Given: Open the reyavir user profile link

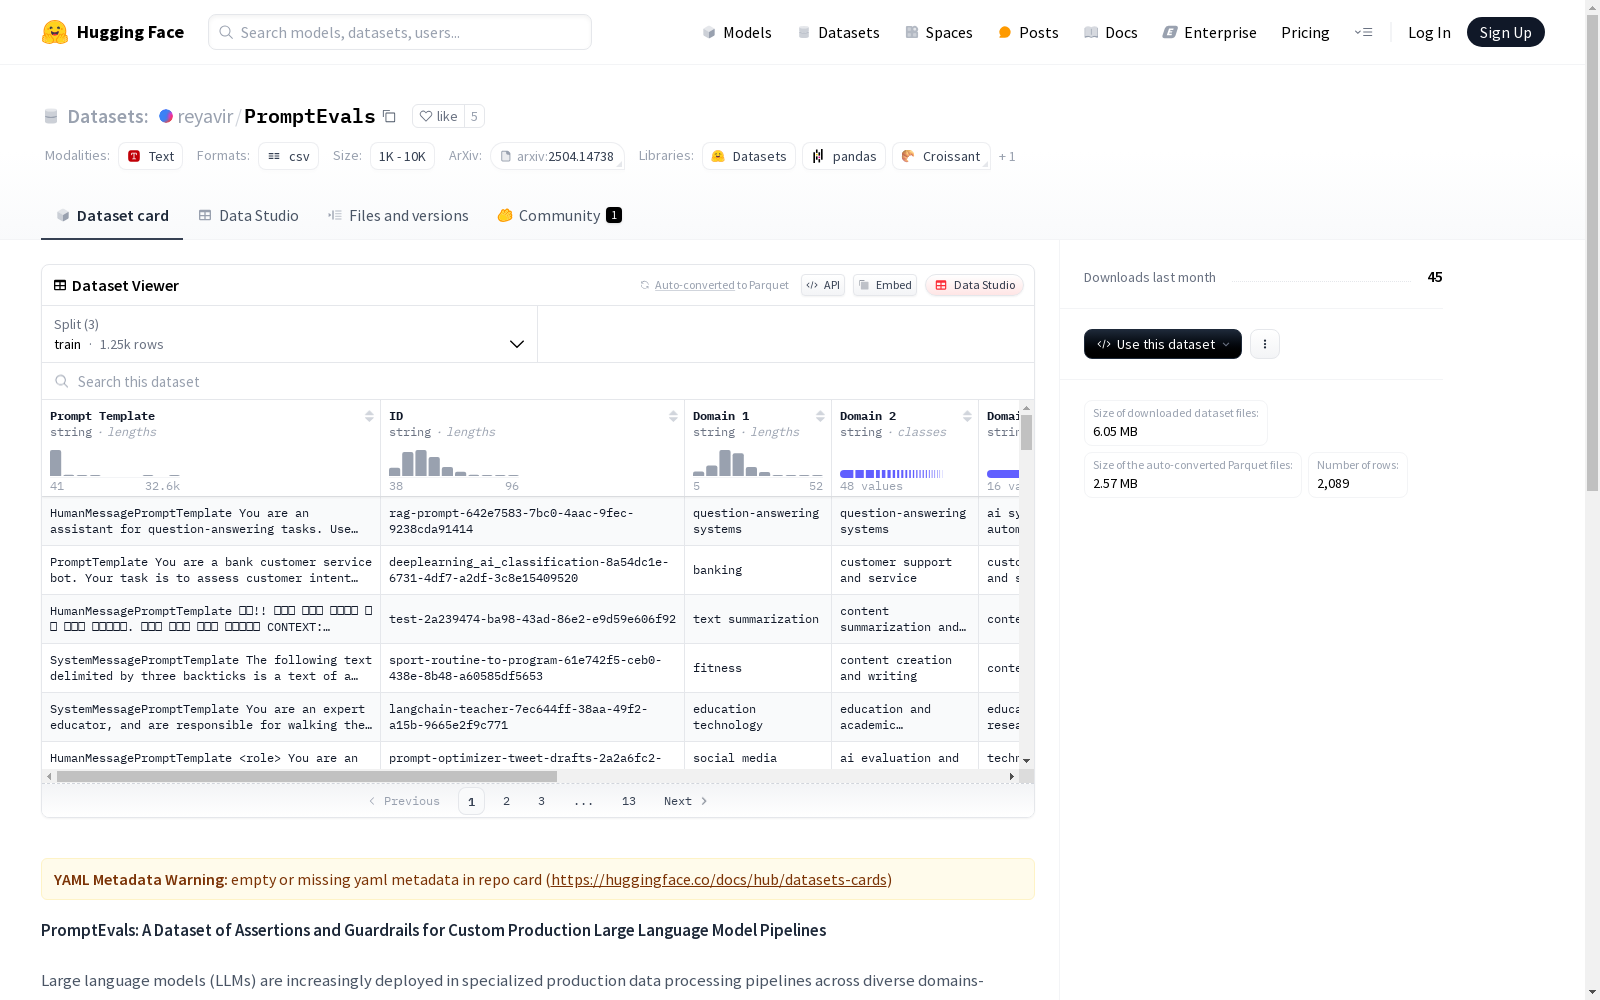Looking at the screenshot, I should tap(205, 116).
